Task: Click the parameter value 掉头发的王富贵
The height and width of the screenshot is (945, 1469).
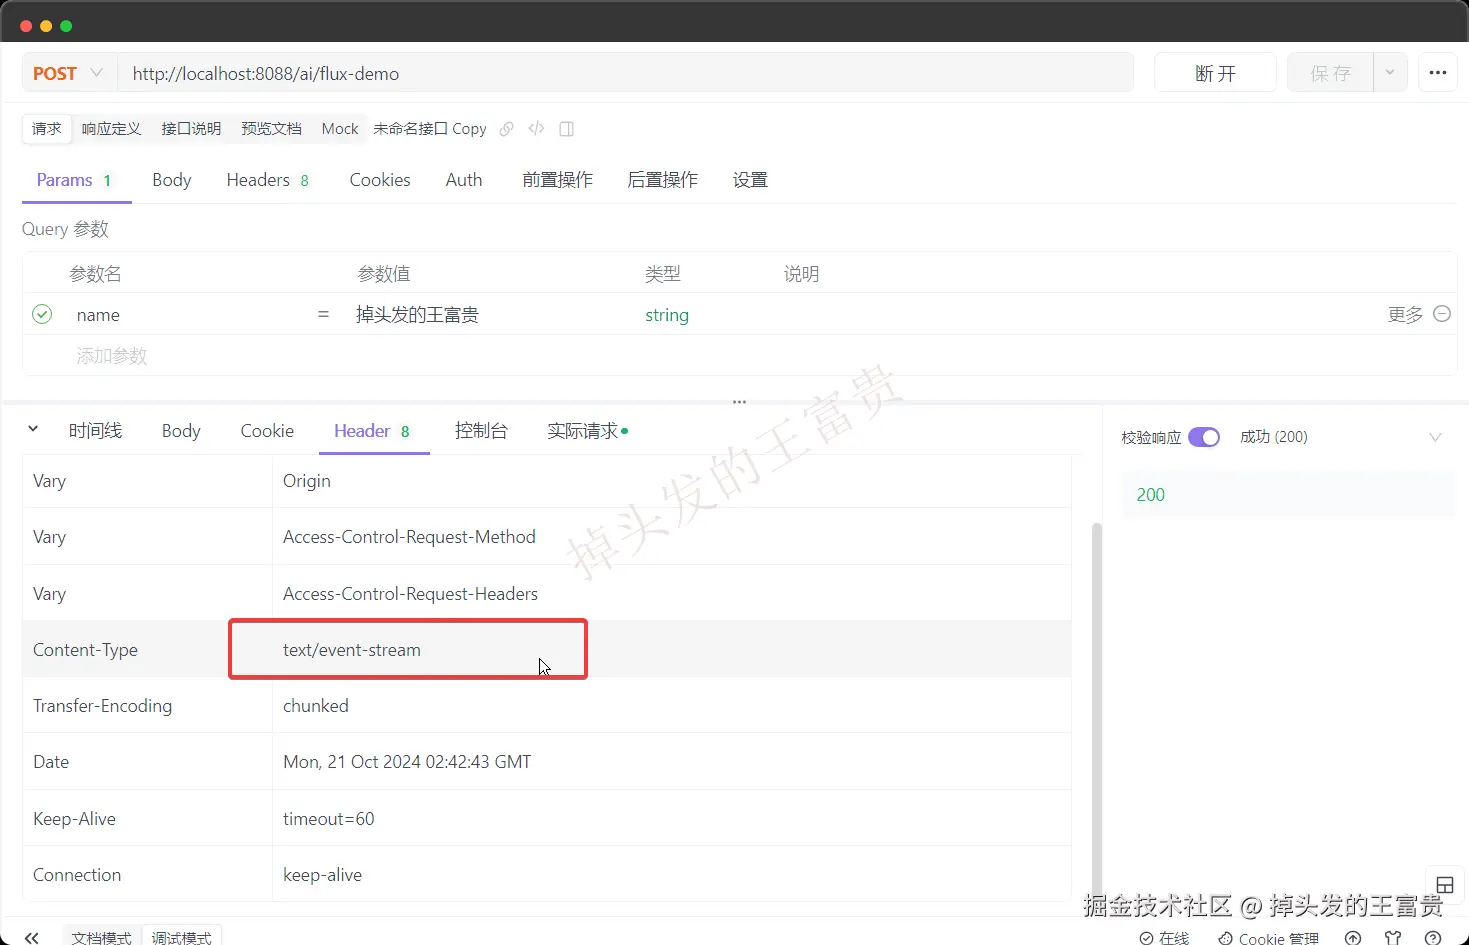Action: [x=417, y=315]
